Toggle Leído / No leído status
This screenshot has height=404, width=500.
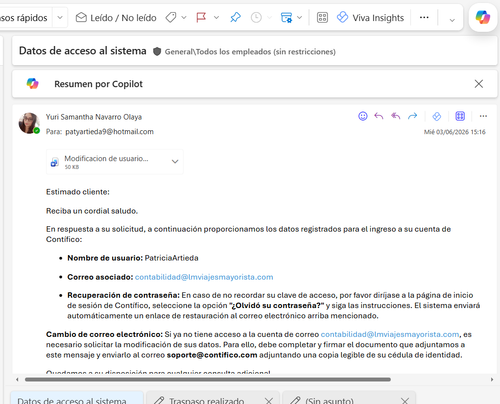tap(116, 18)
